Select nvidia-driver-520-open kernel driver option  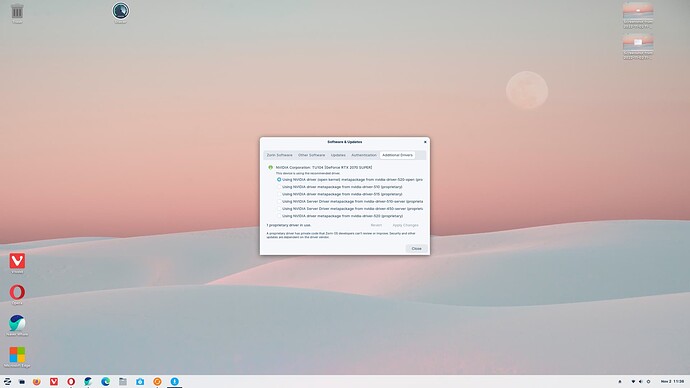click(x=350, y=179)
